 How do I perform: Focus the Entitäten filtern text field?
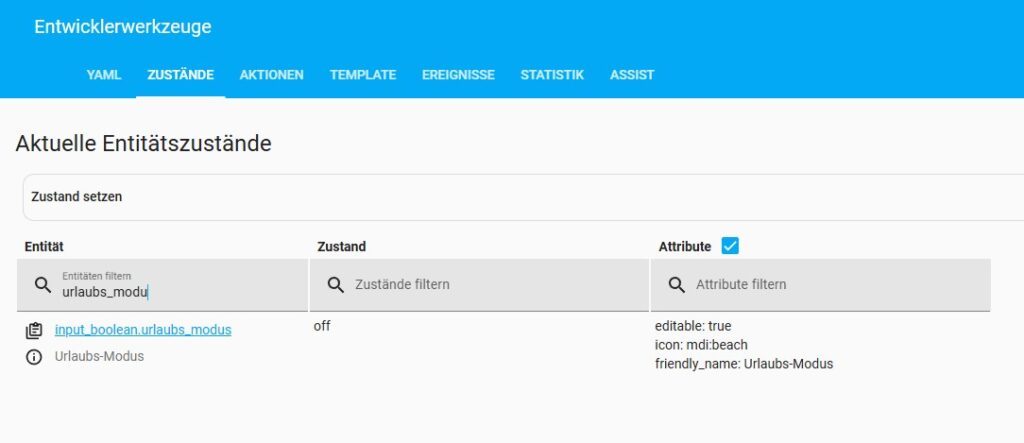(170, 292)
